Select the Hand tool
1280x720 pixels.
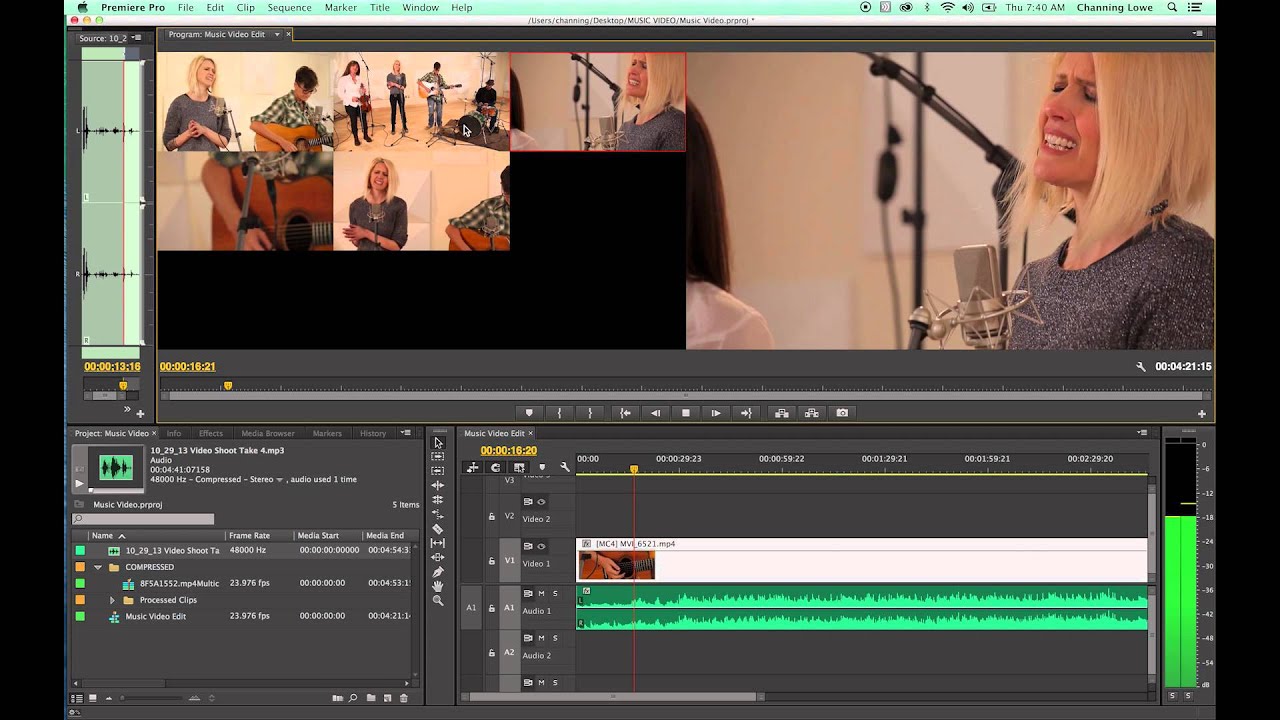click(x=438, y=586)
